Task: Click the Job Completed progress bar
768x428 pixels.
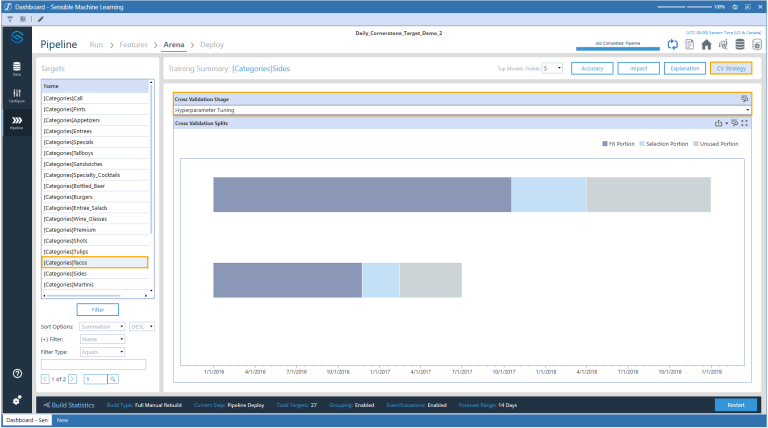Action: pos(618,46)
